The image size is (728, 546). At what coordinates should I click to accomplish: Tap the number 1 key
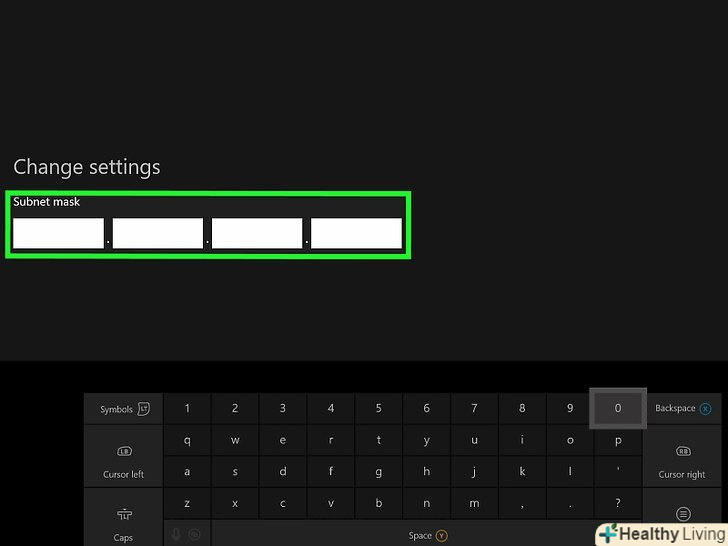(187, 408)
